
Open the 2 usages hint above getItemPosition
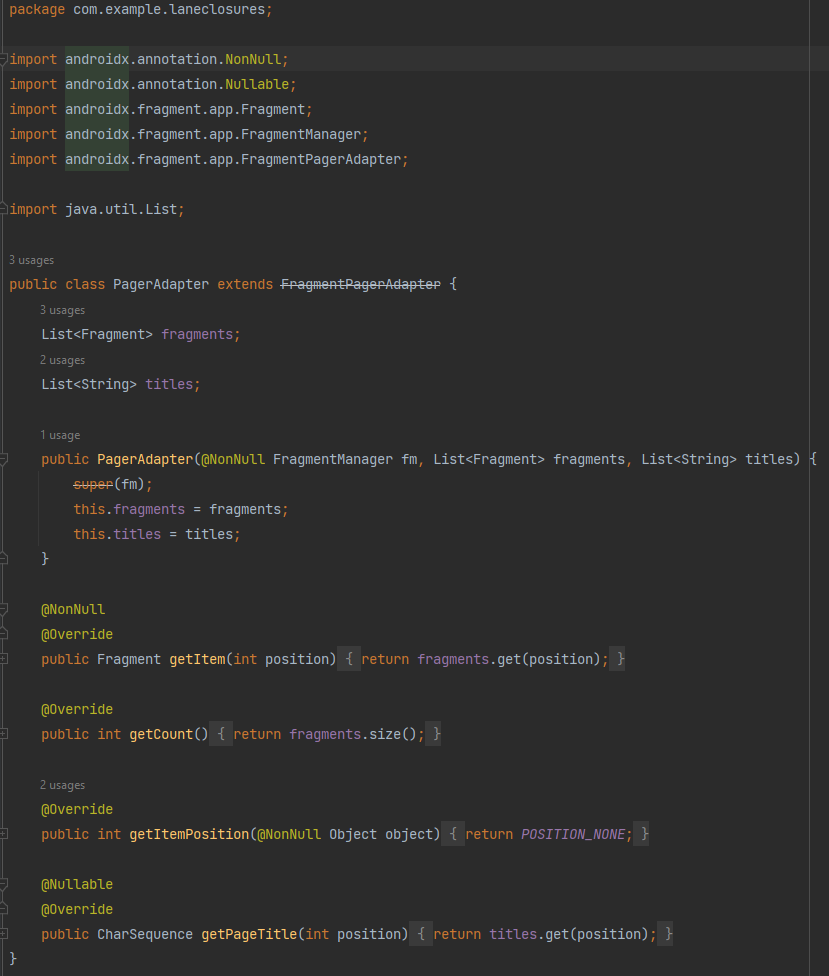[x=62, y=785]
